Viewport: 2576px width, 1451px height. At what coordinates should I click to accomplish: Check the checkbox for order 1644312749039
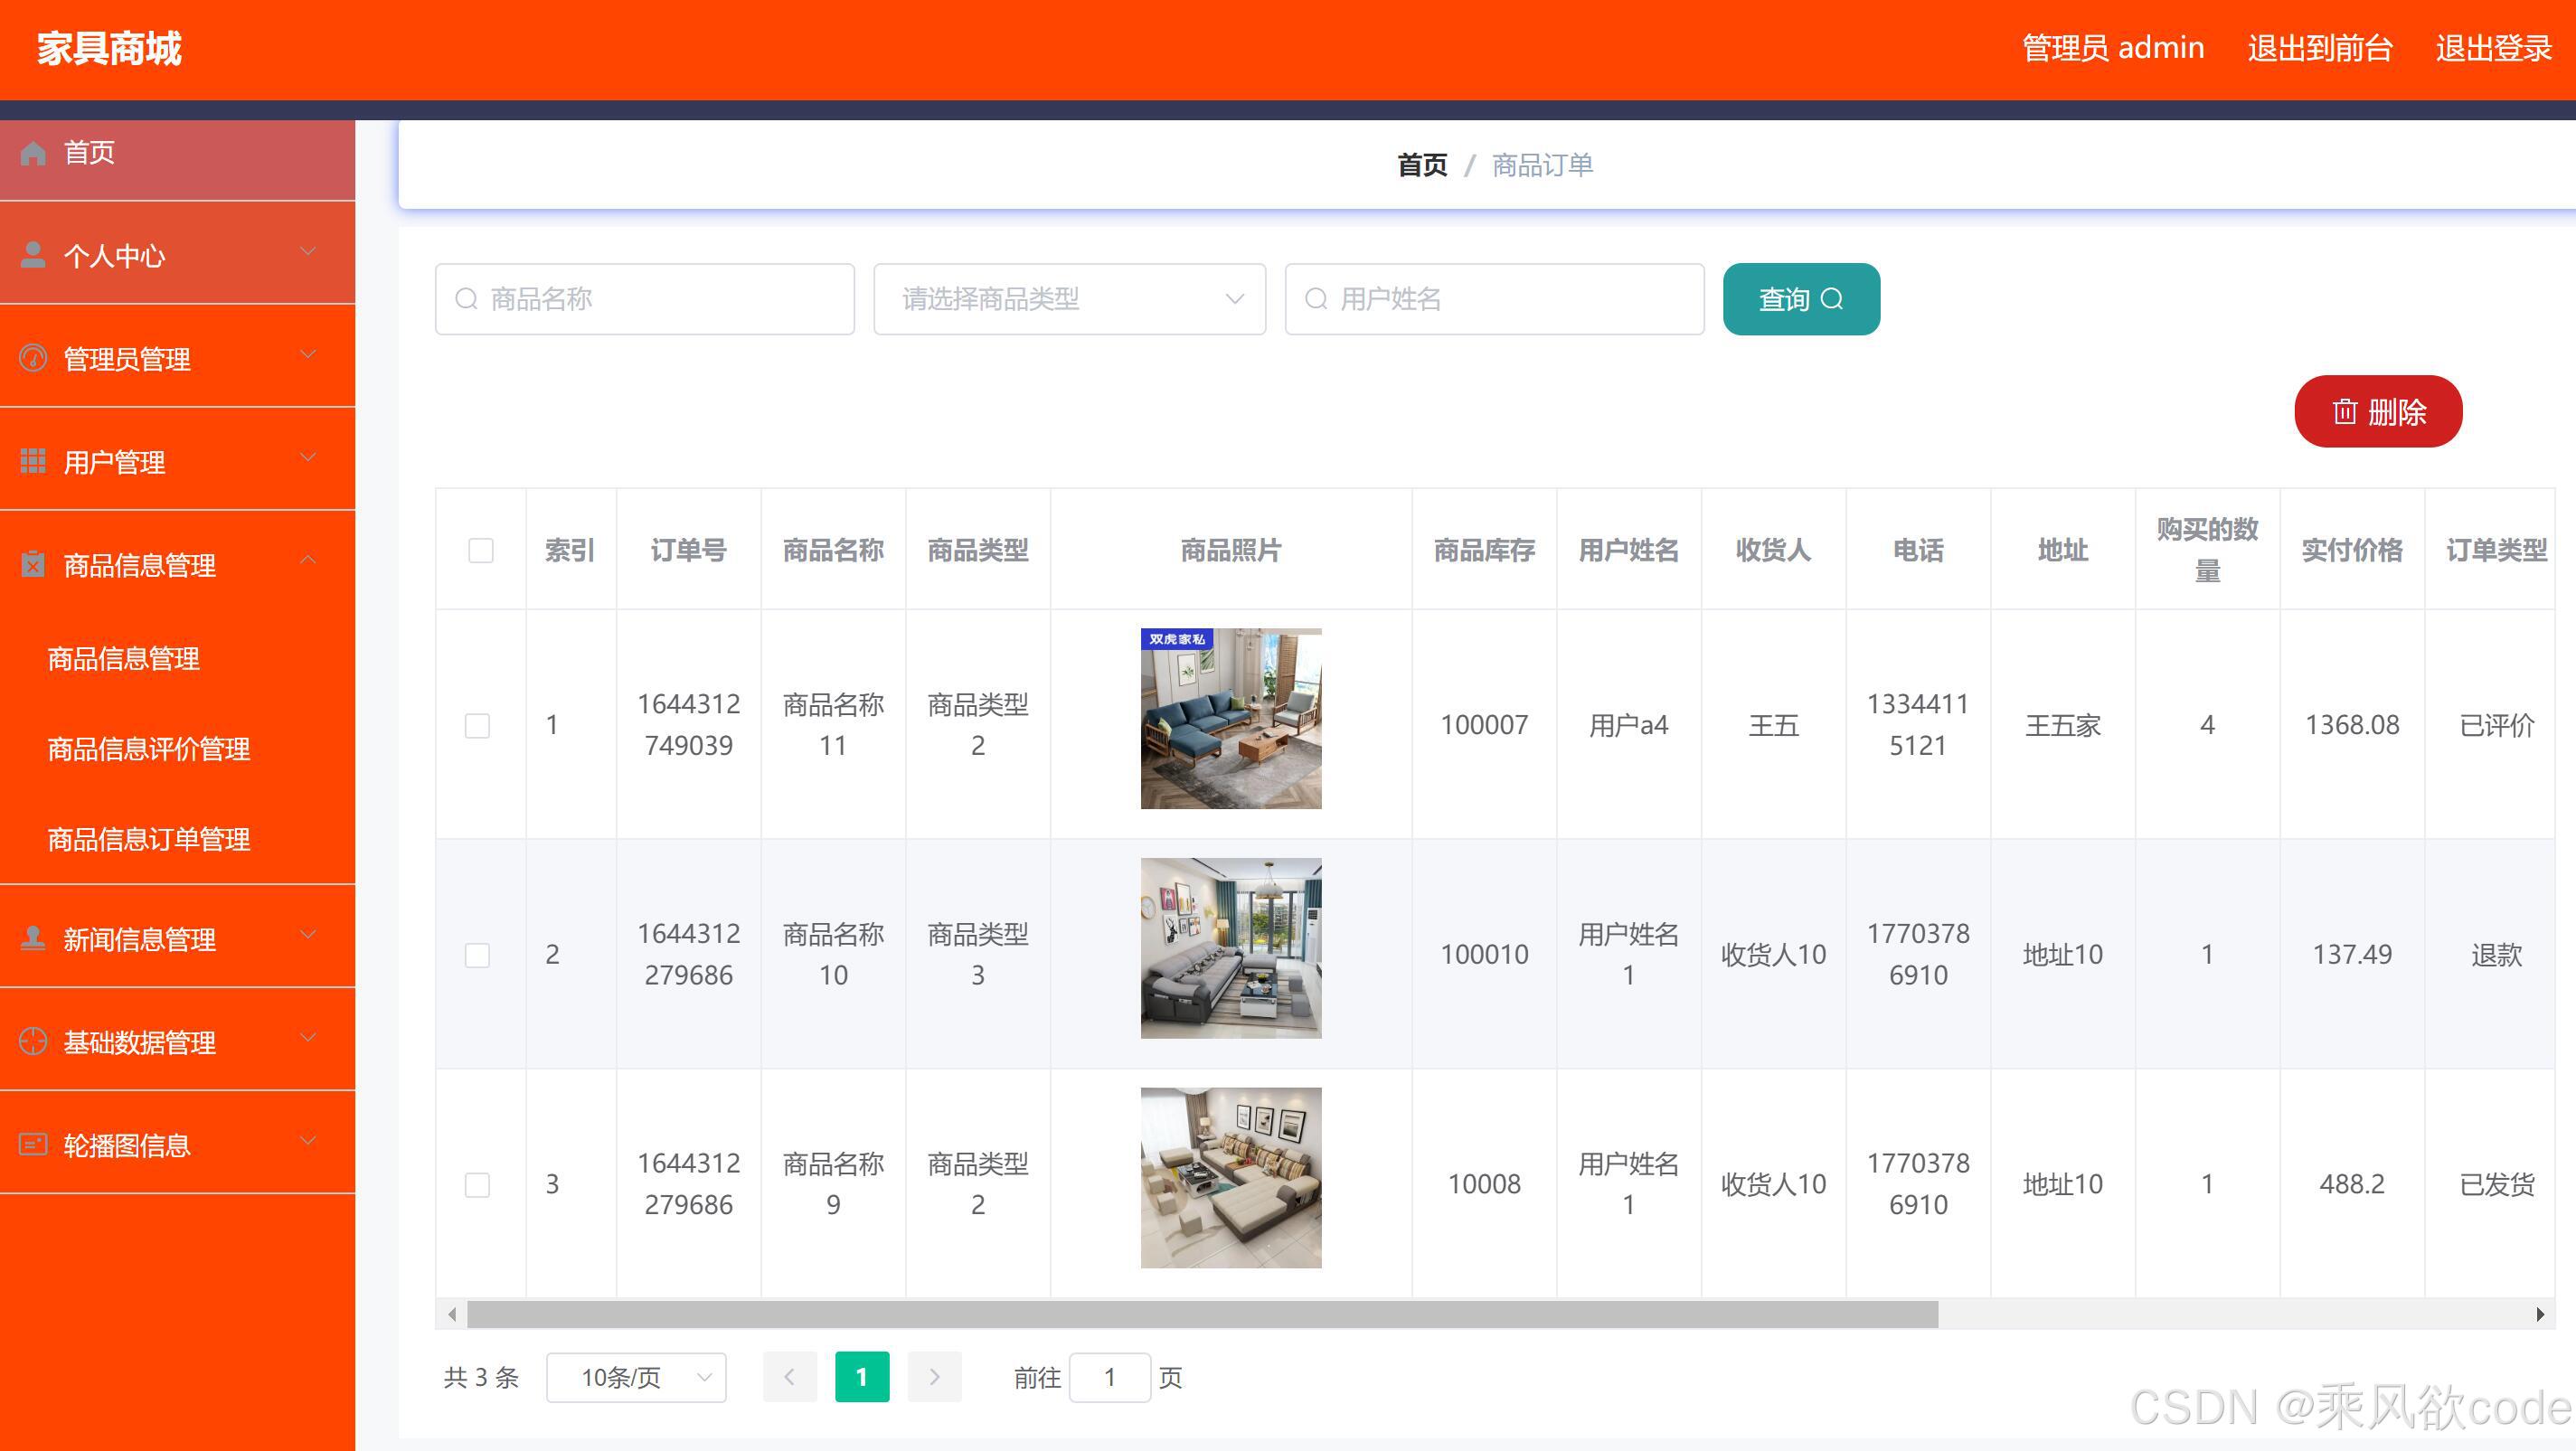pos(478,725)
